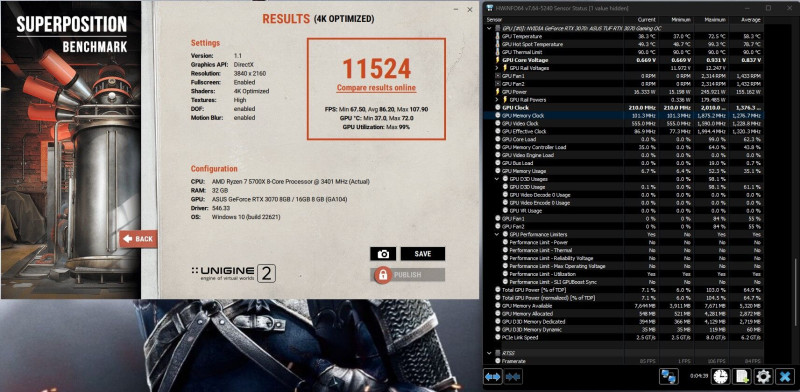Select the Performance Limit - Utilization row
Screen dimensions: 800x392
[x=623, y=274]
